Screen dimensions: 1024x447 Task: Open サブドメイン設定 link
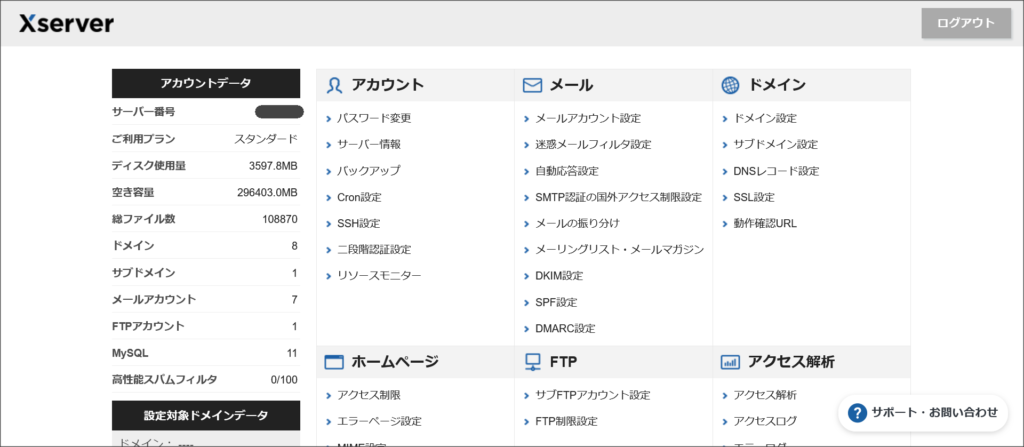point(775,144)
